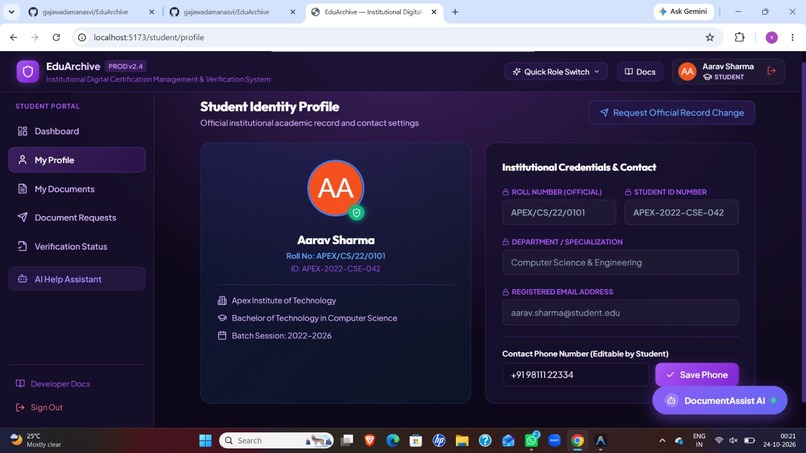Open Brave browser from the taskbar
806x453 pixels.
coord(370,440)
